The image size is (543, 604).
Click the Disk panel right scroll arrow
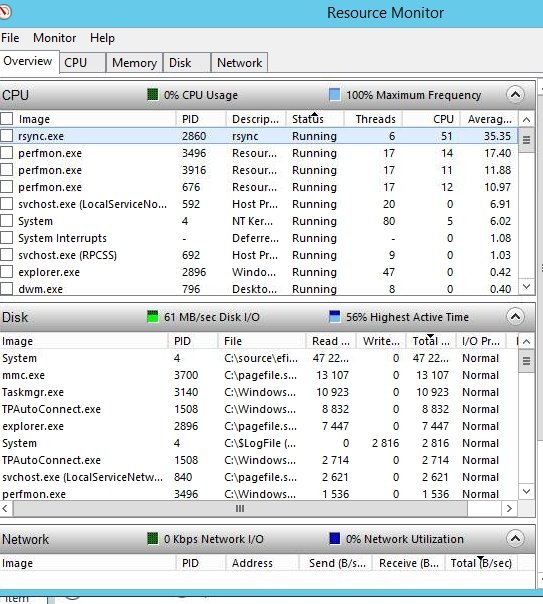point(509,508)
